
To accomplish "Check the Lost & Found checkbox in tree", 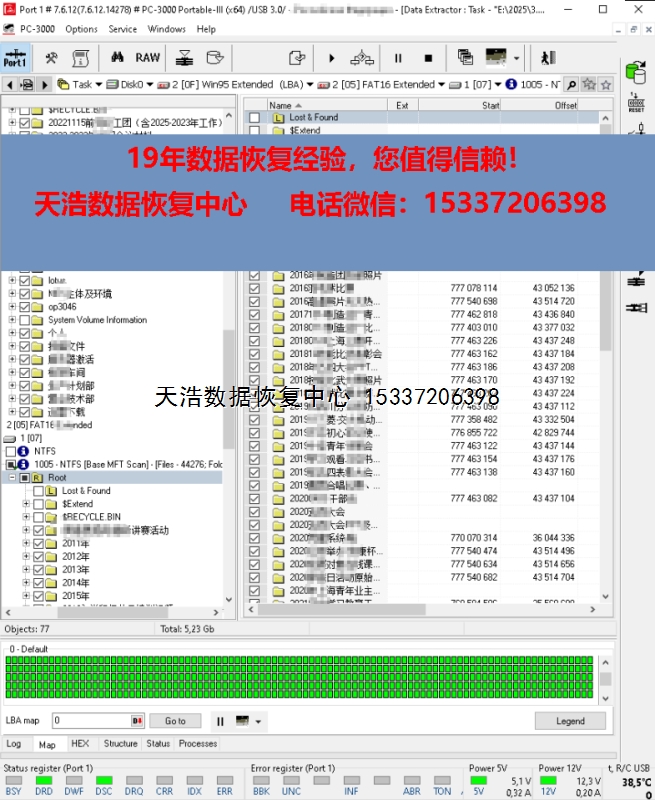I will (x=38, y=491).
